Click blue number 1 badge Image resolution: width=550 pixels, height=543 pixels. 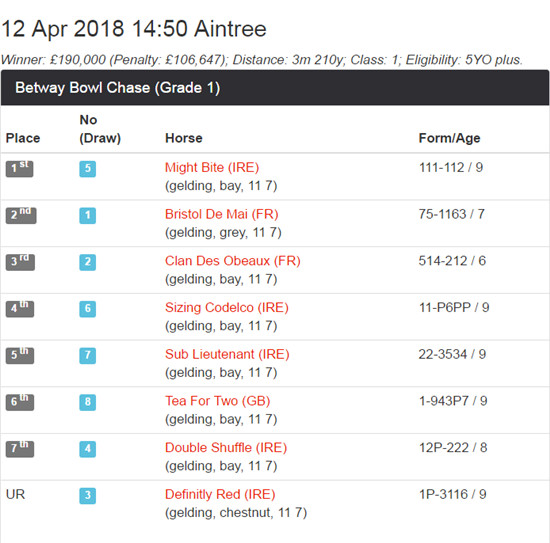(x=88, y=215)
